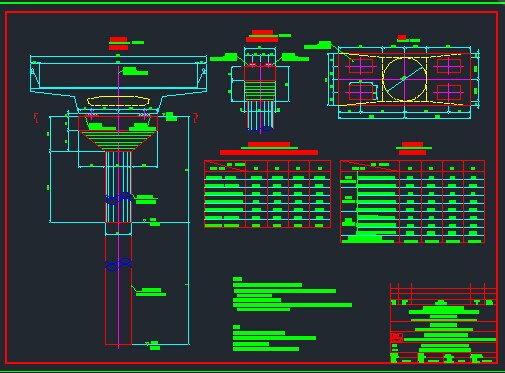Pick the upper blue break symbol on column
Image resolution: width=505 pixels, height=373 pixels.
coord(119,199)
